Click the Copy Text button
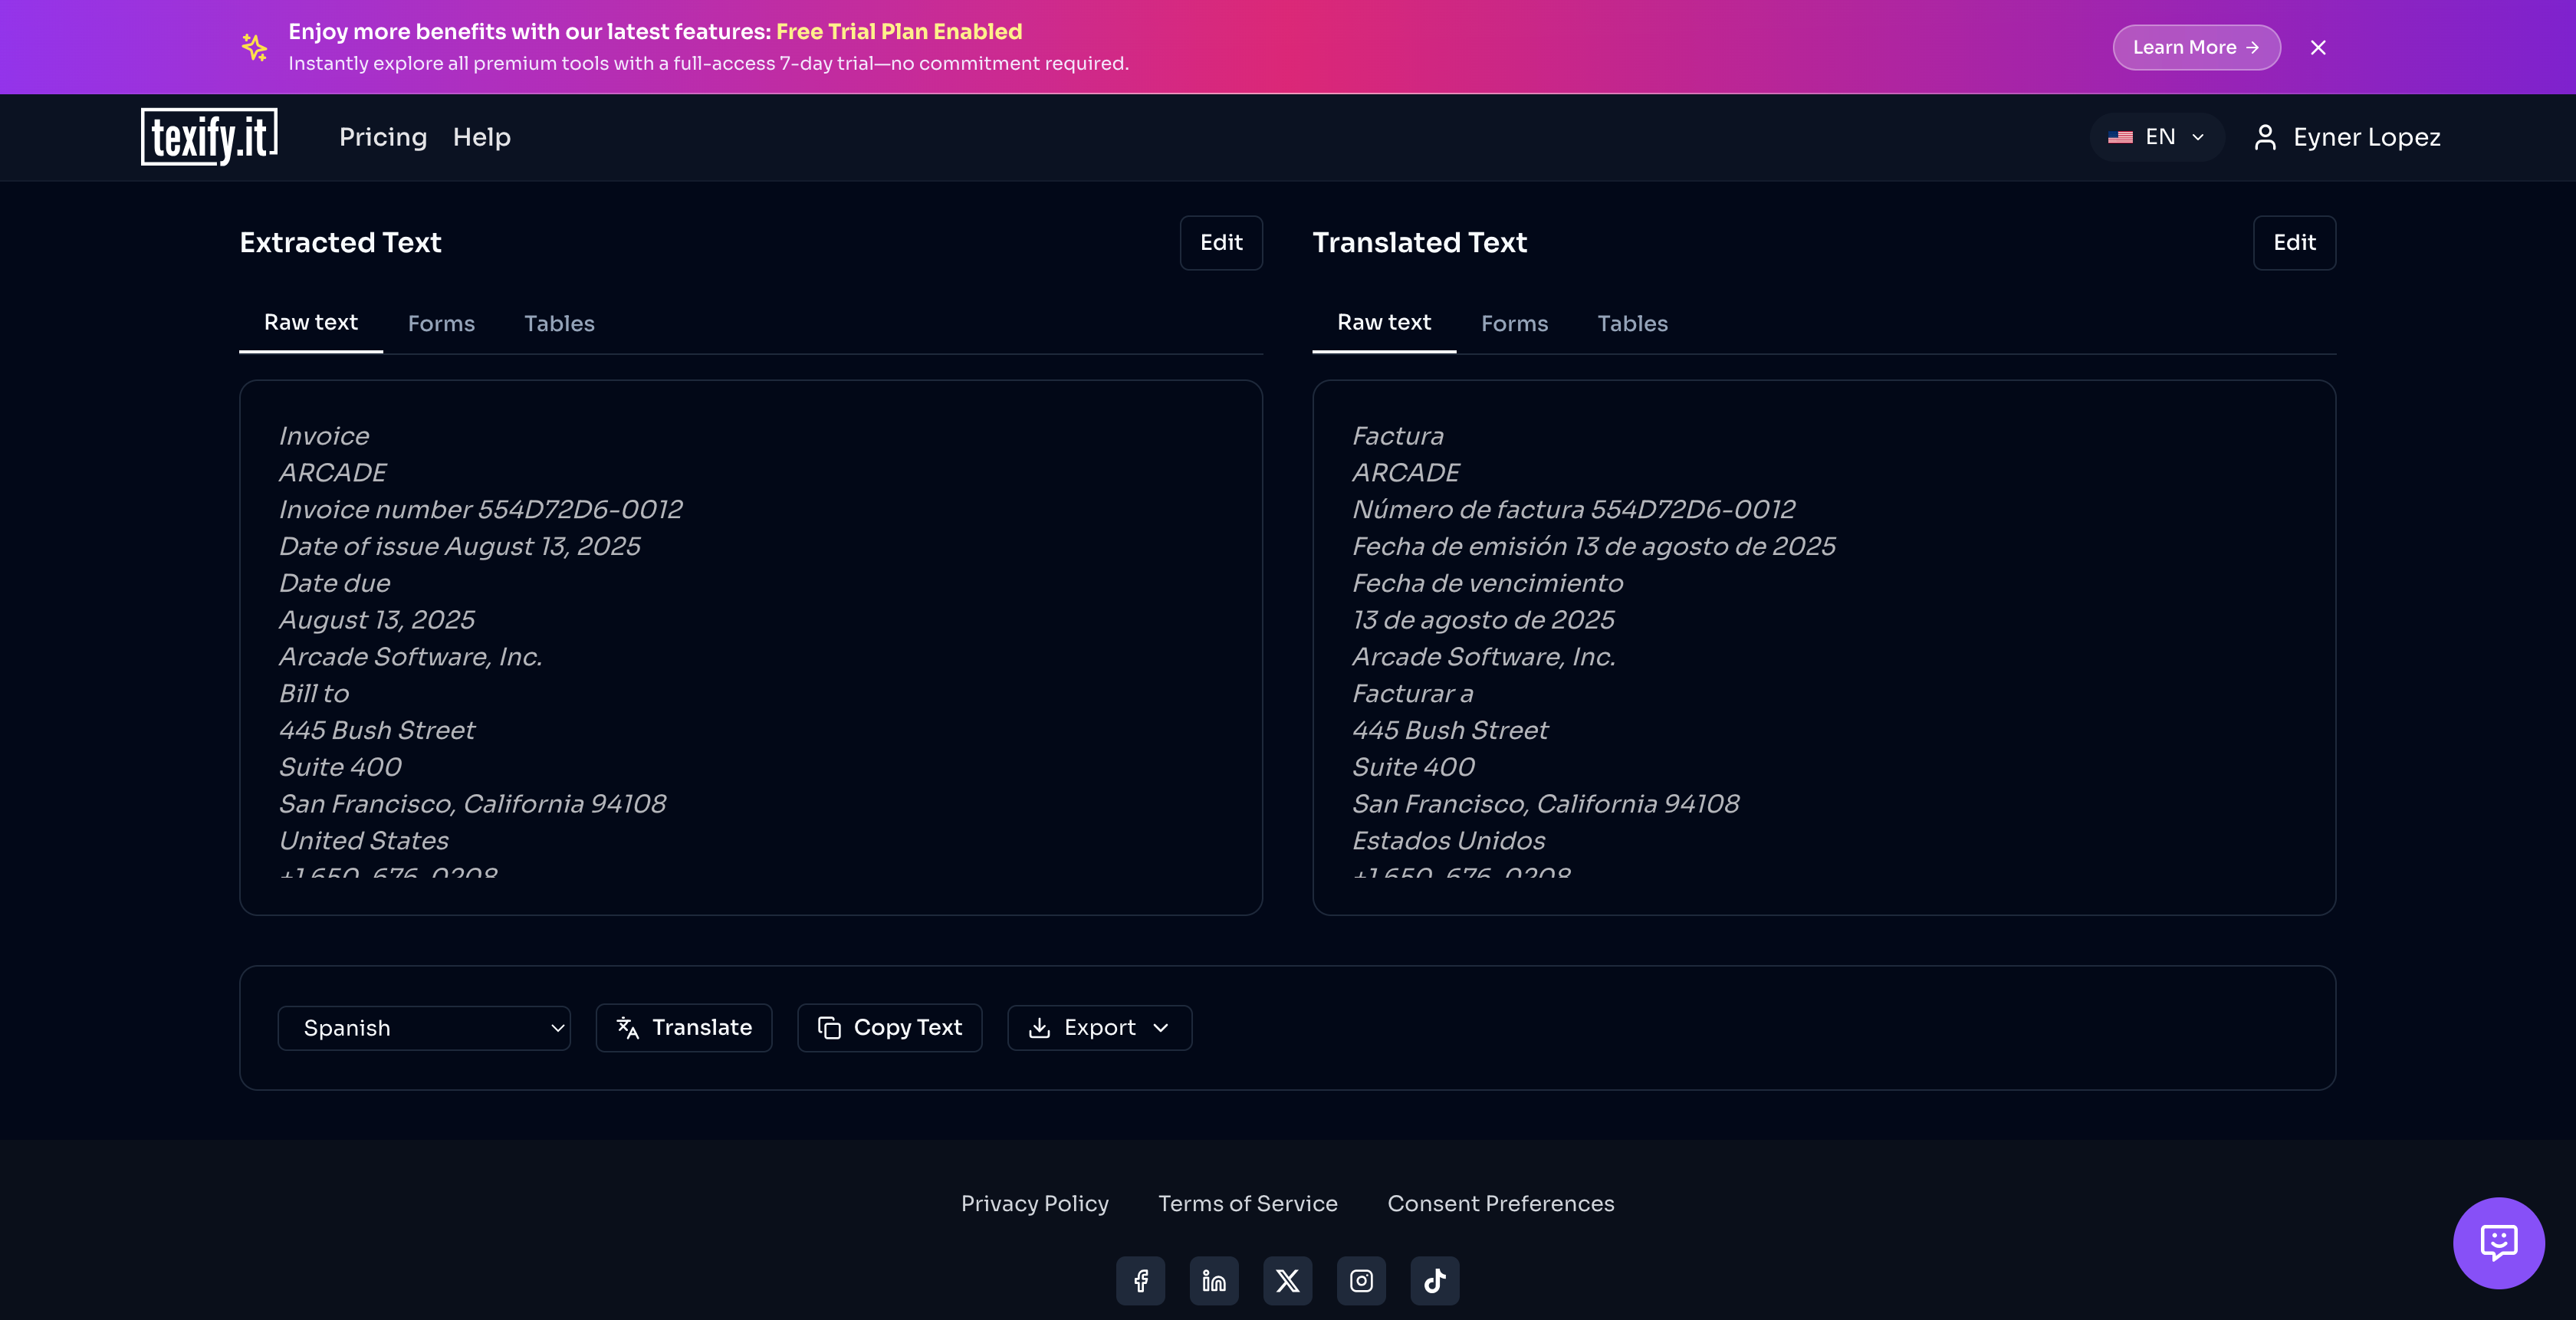Screen dimensions: 2576x1320 click(889, 1028)
